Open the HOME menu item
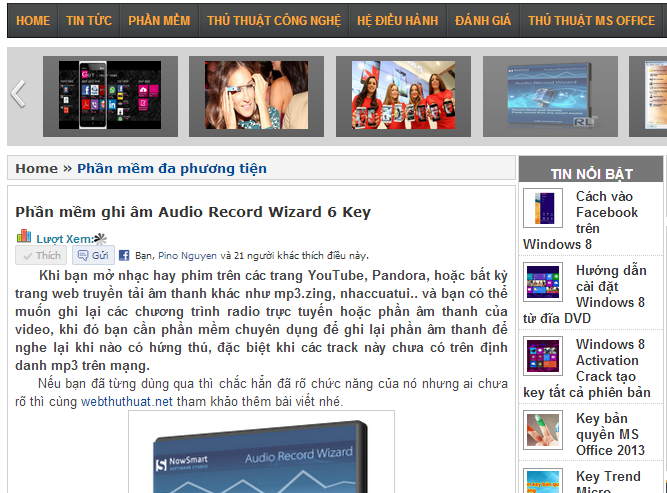Screen dimensions: 667x493 33,20
